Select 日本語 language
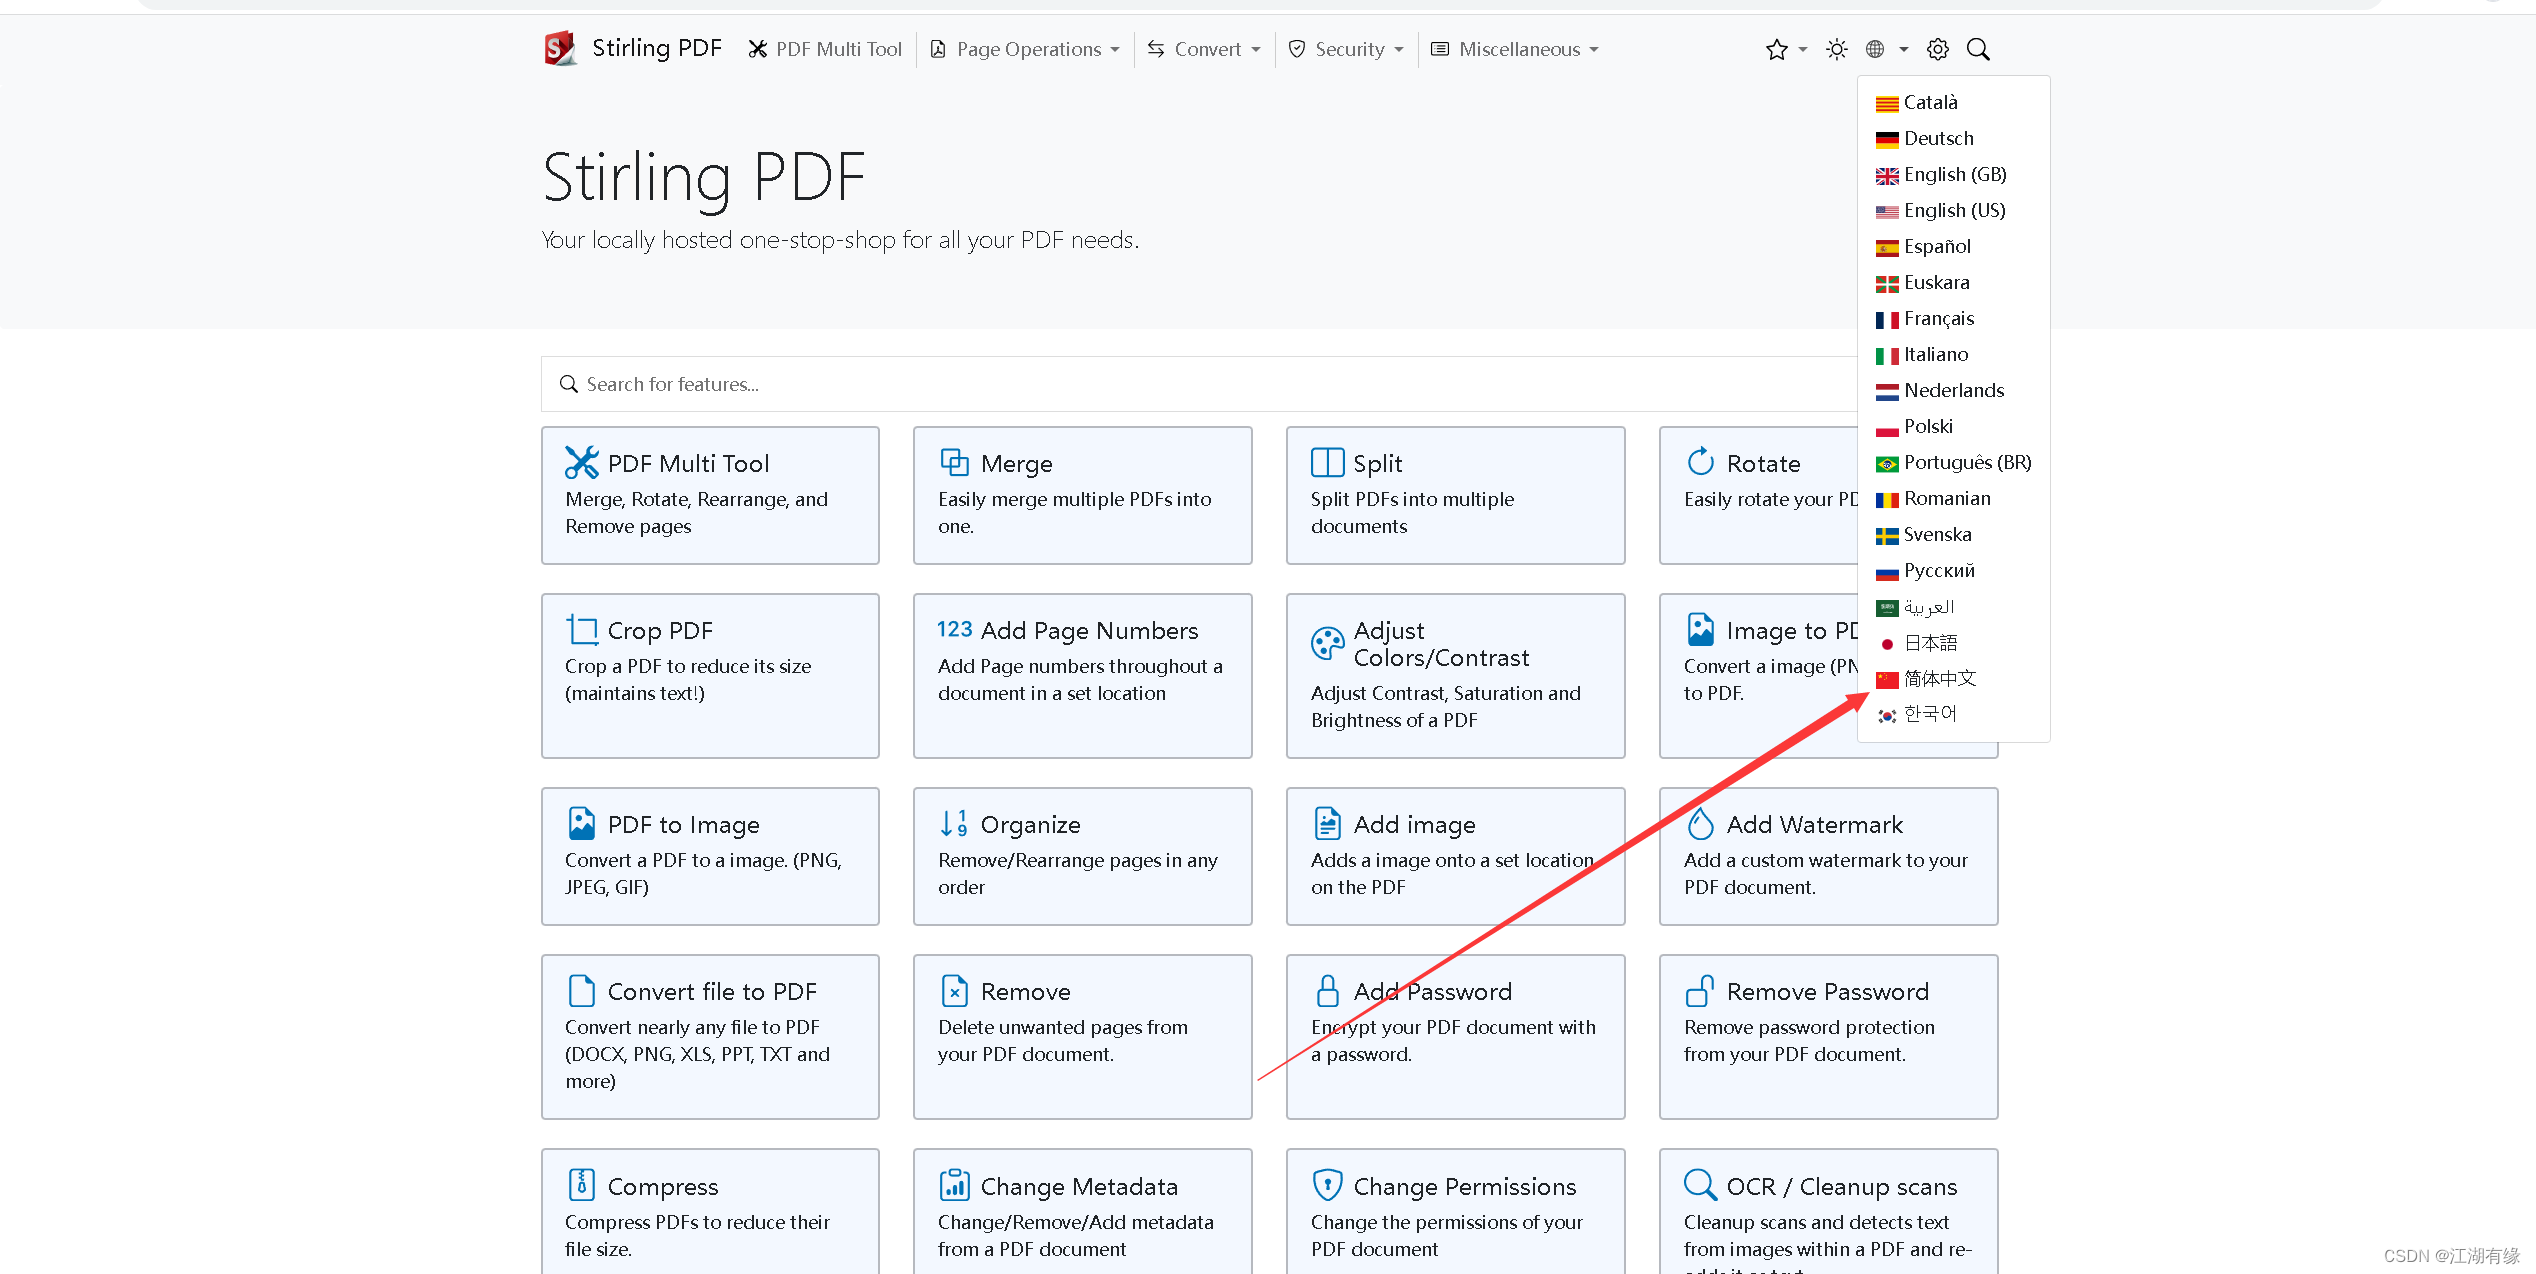 (1953, 642)
